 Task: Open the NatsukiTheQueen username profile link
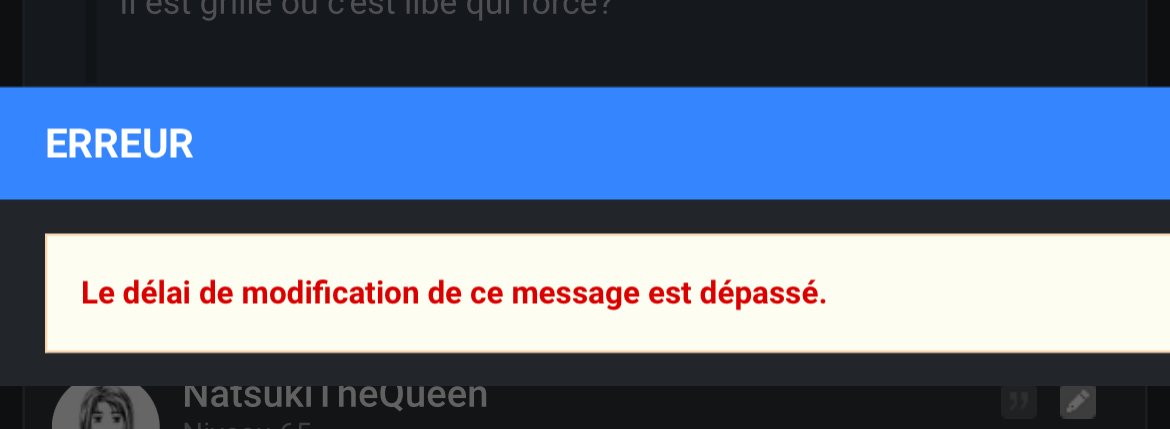[x=335, y=396]
